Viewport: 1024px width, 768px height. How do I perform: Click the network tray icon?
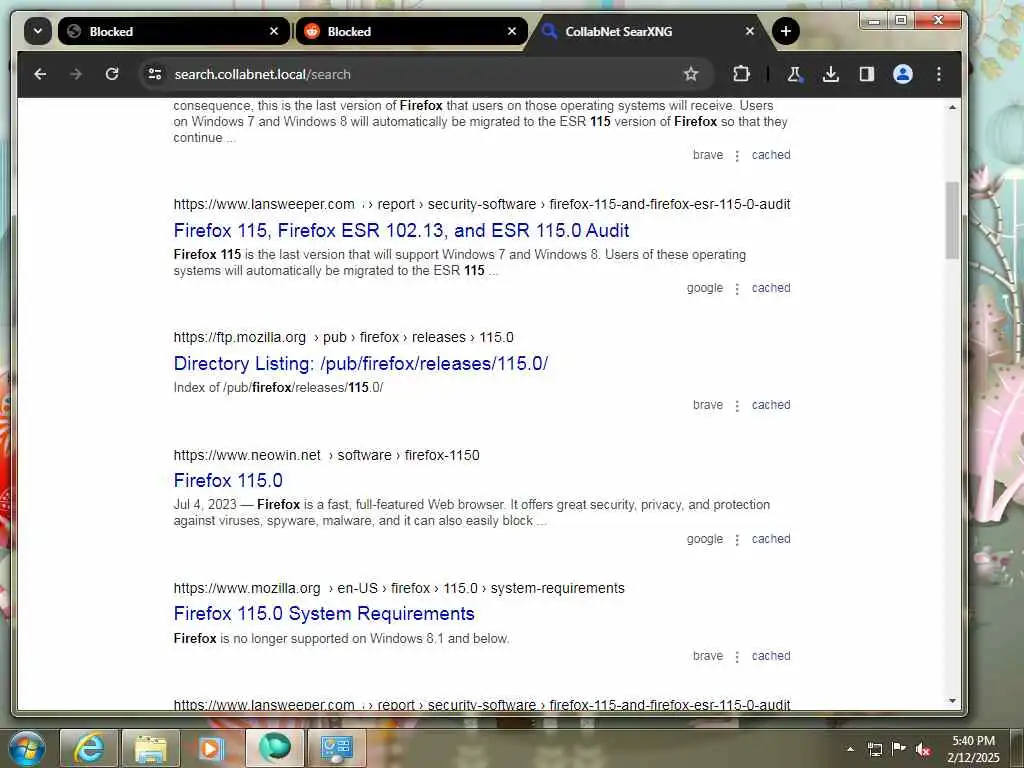(874, 749)
